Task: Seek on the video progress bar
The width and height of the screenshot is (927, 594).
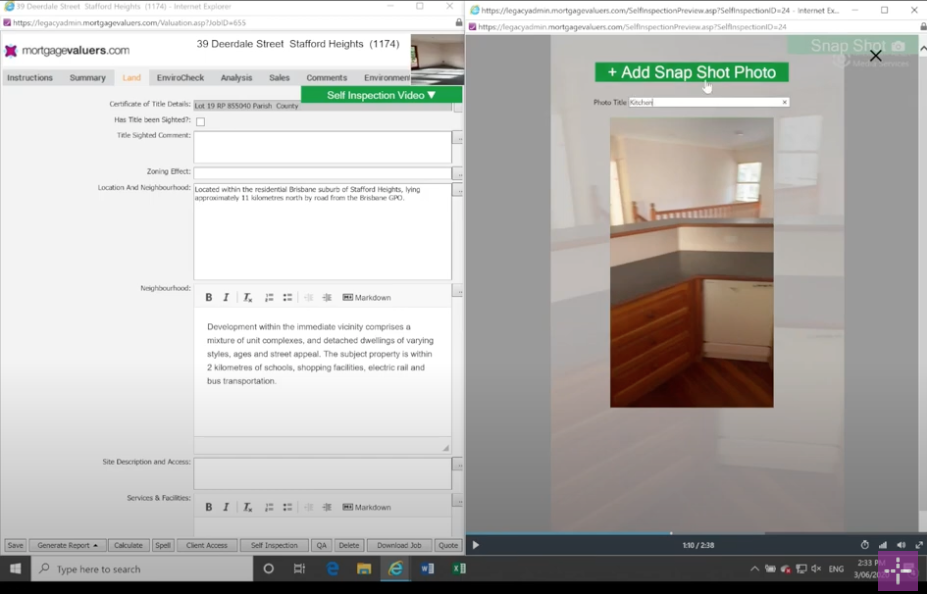Action: pos(692,533)
